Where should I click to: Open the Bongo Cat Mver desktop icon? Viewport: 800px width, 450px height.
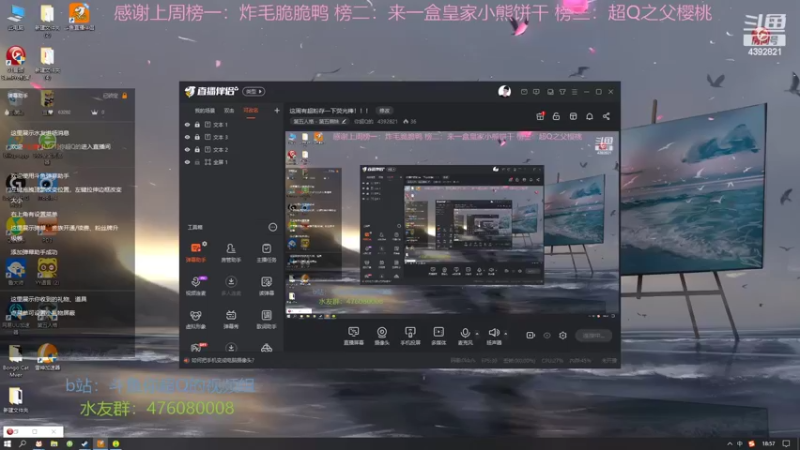15,361
